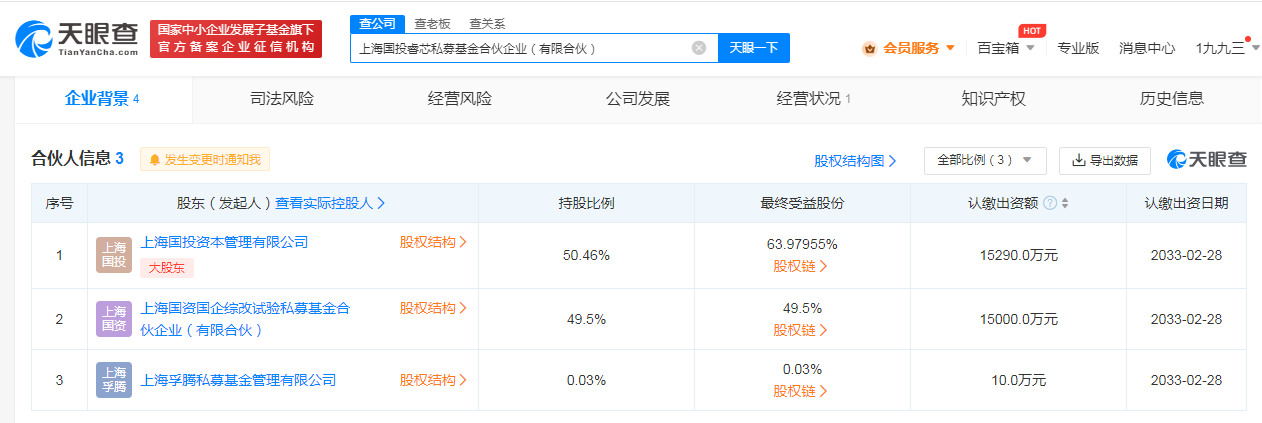
Task: Open 上海国投资本管理有限公司 company link
Action: point(226,242)
